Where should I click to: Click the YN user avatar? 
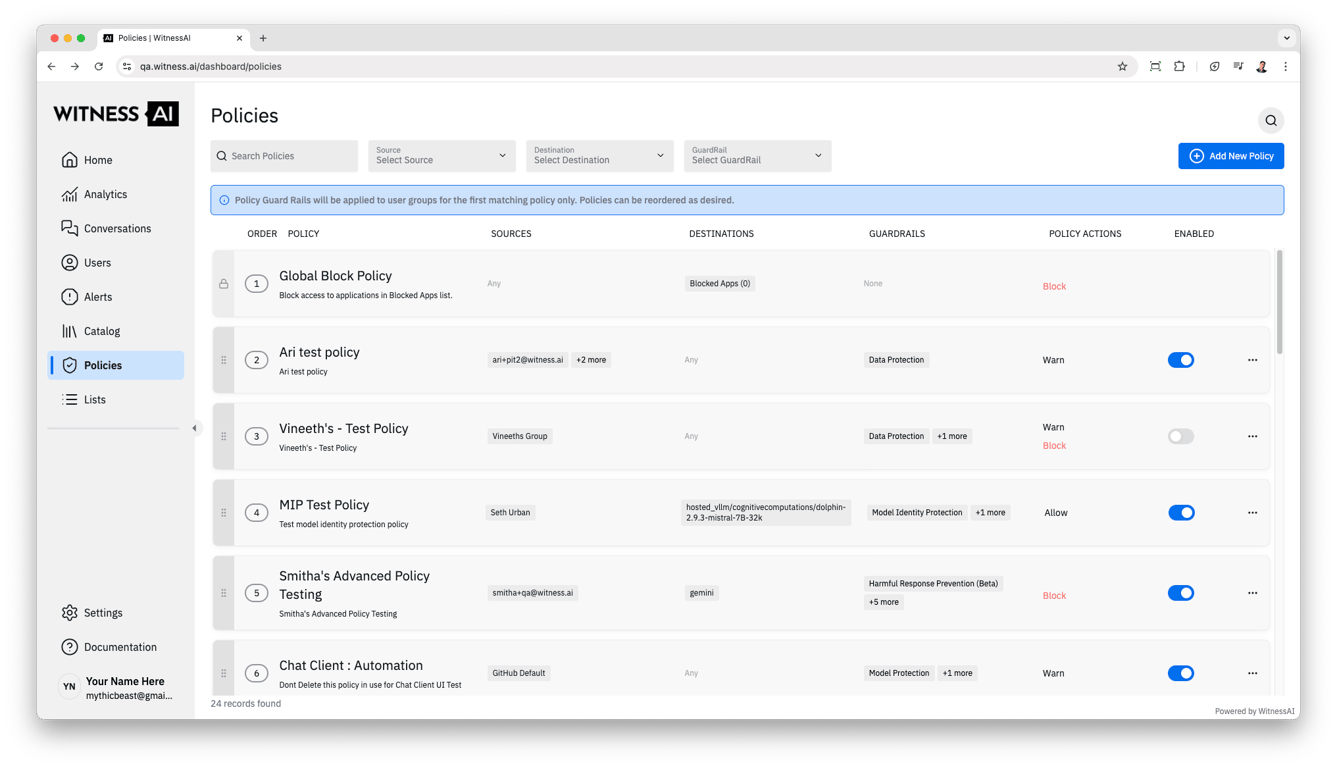point(69,687)
